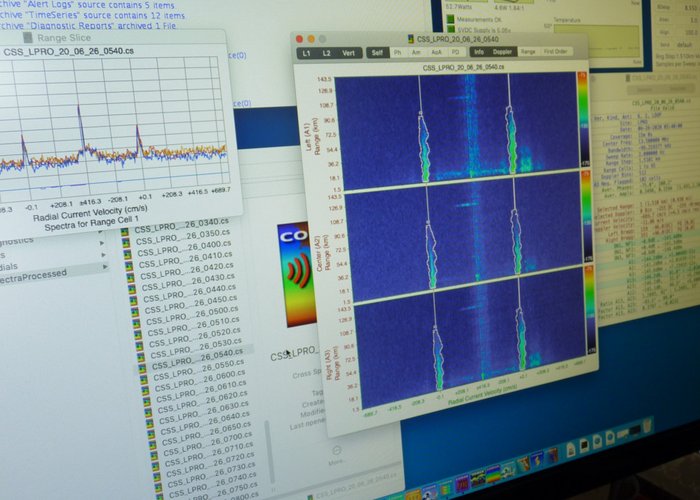Click the green Measurements OK indicator
700x500 pixels.
pos(450,19)
